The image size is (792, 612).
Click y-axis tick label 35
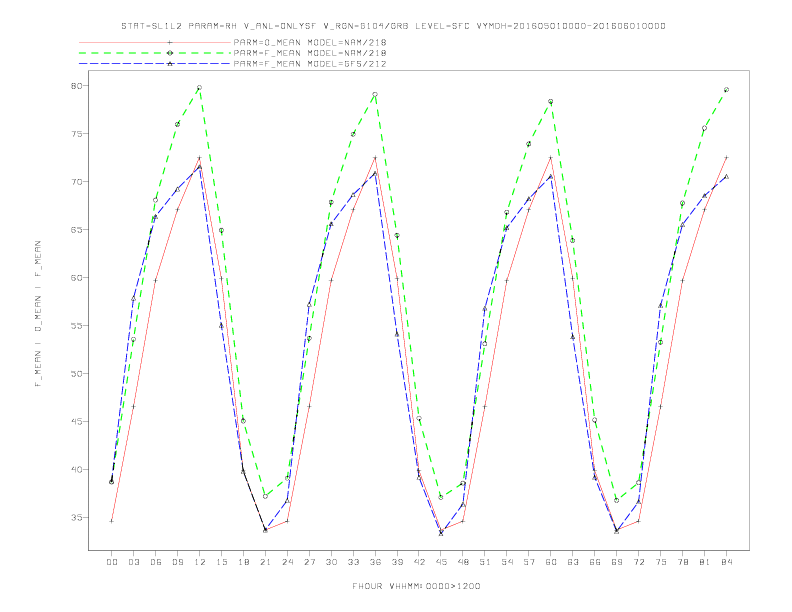point(76,518)
